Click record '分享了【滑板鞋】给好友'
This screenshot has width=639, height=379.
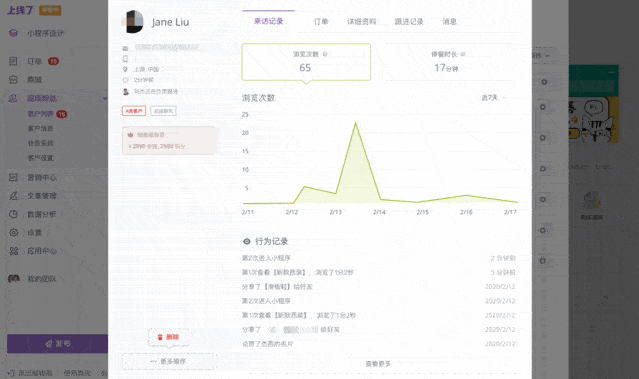(277, 287)
